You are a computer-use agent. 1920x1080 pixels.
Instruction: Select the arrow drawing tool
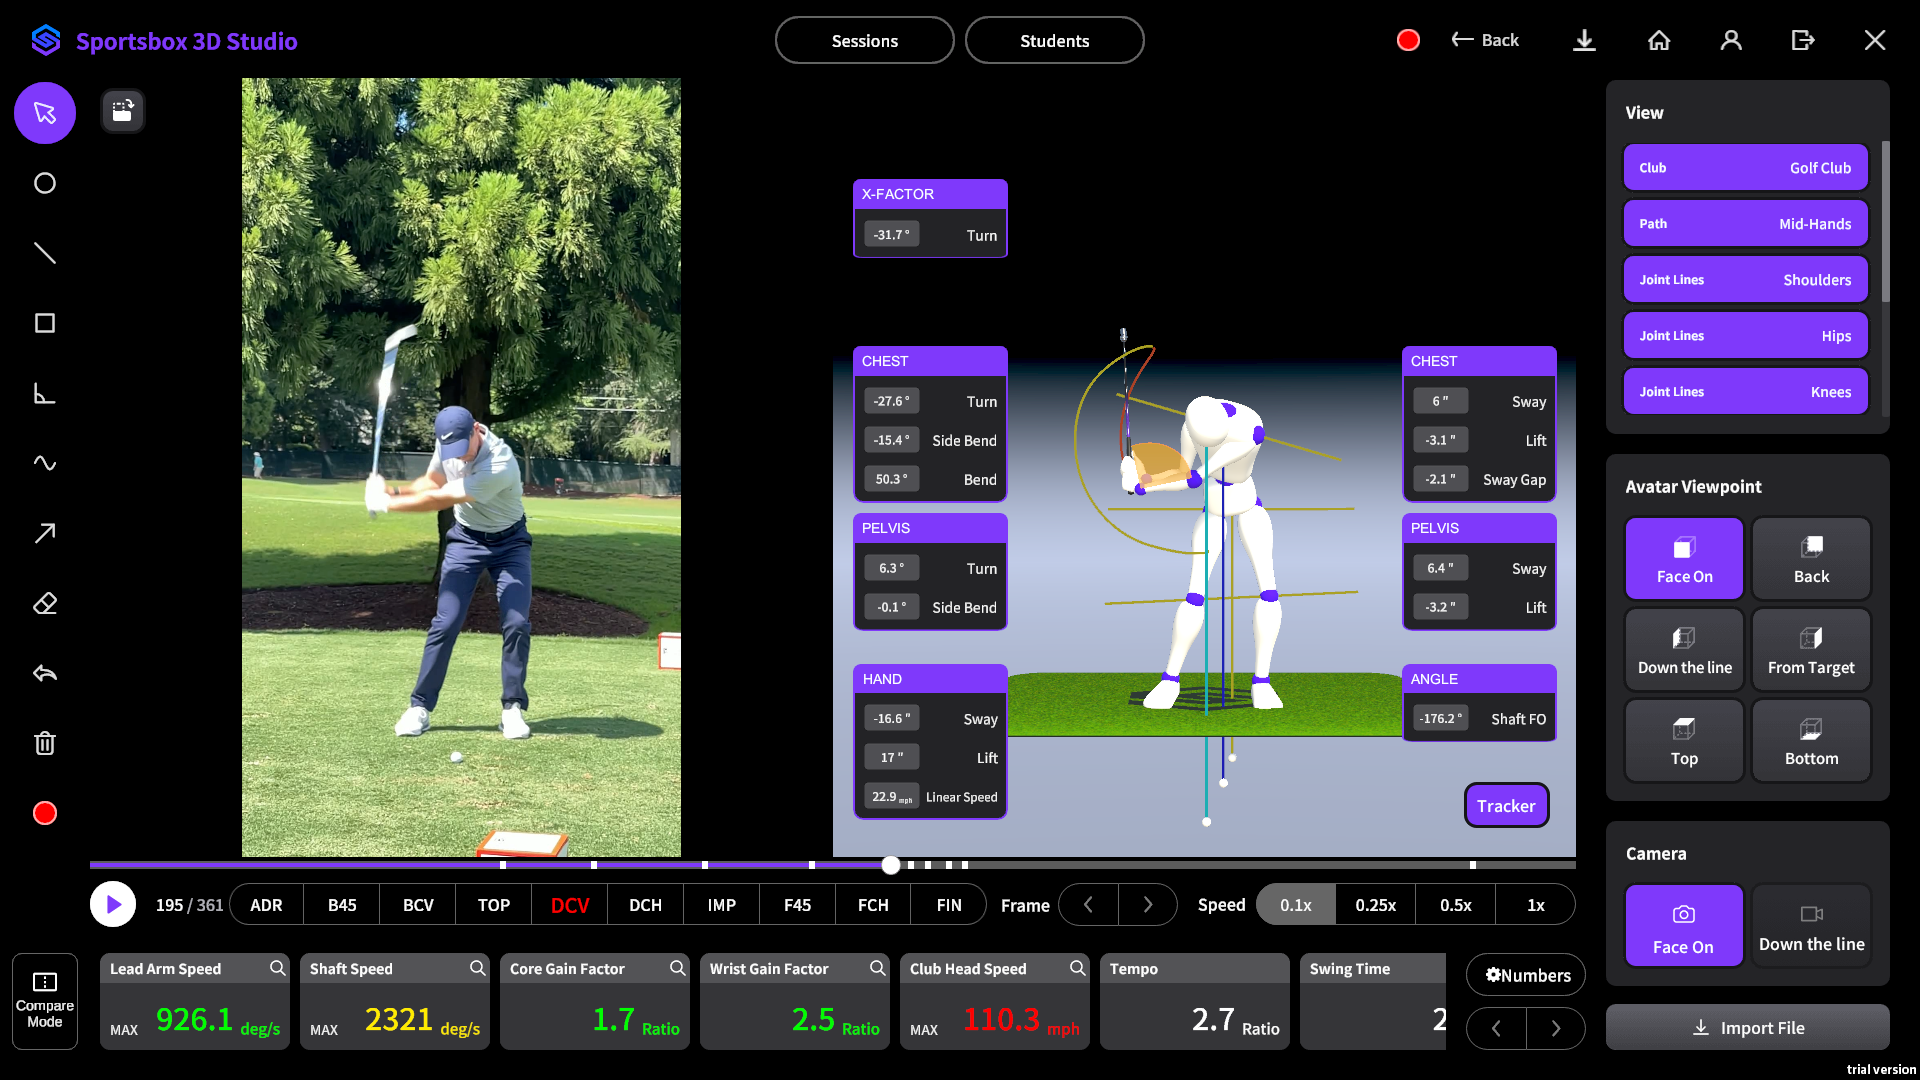(x=45, y=533)
